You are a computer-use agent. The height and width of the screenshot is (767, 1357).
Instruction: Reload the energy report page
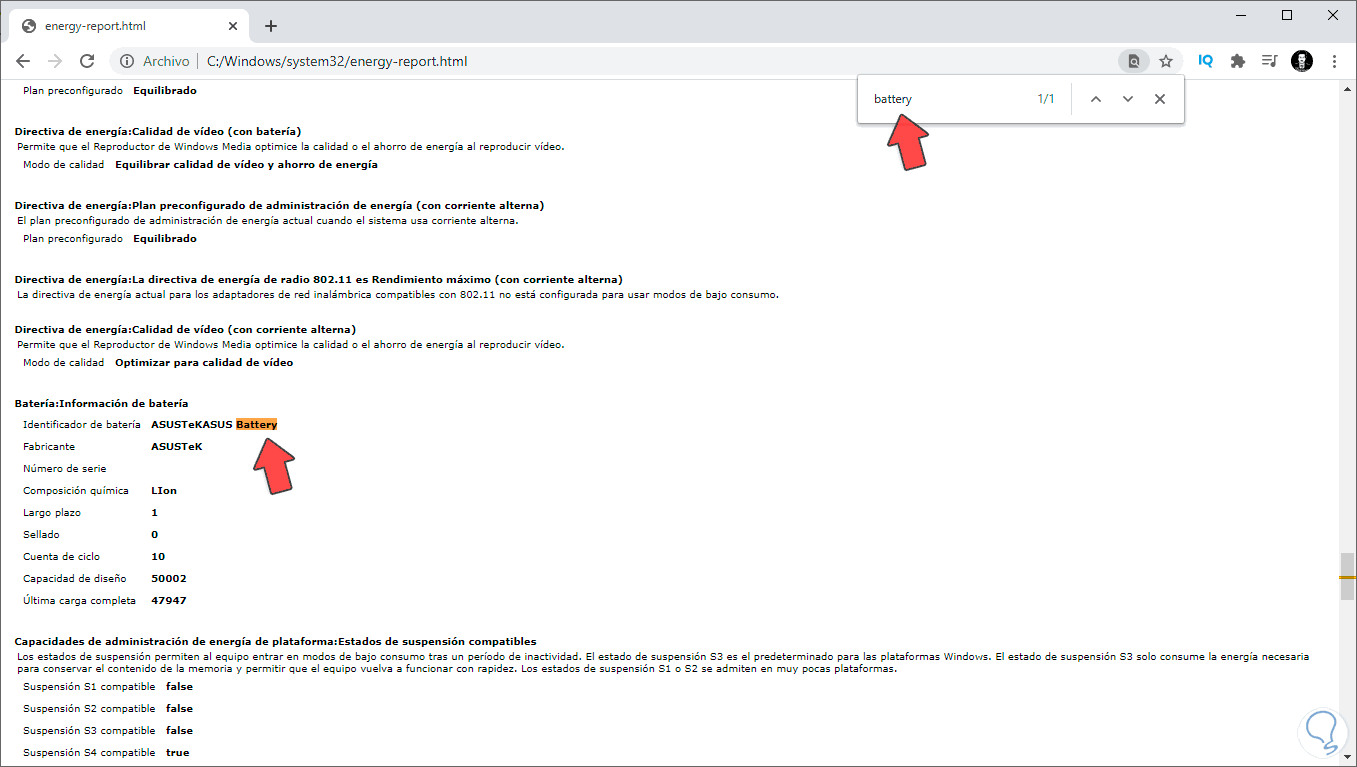click(87, 61)
